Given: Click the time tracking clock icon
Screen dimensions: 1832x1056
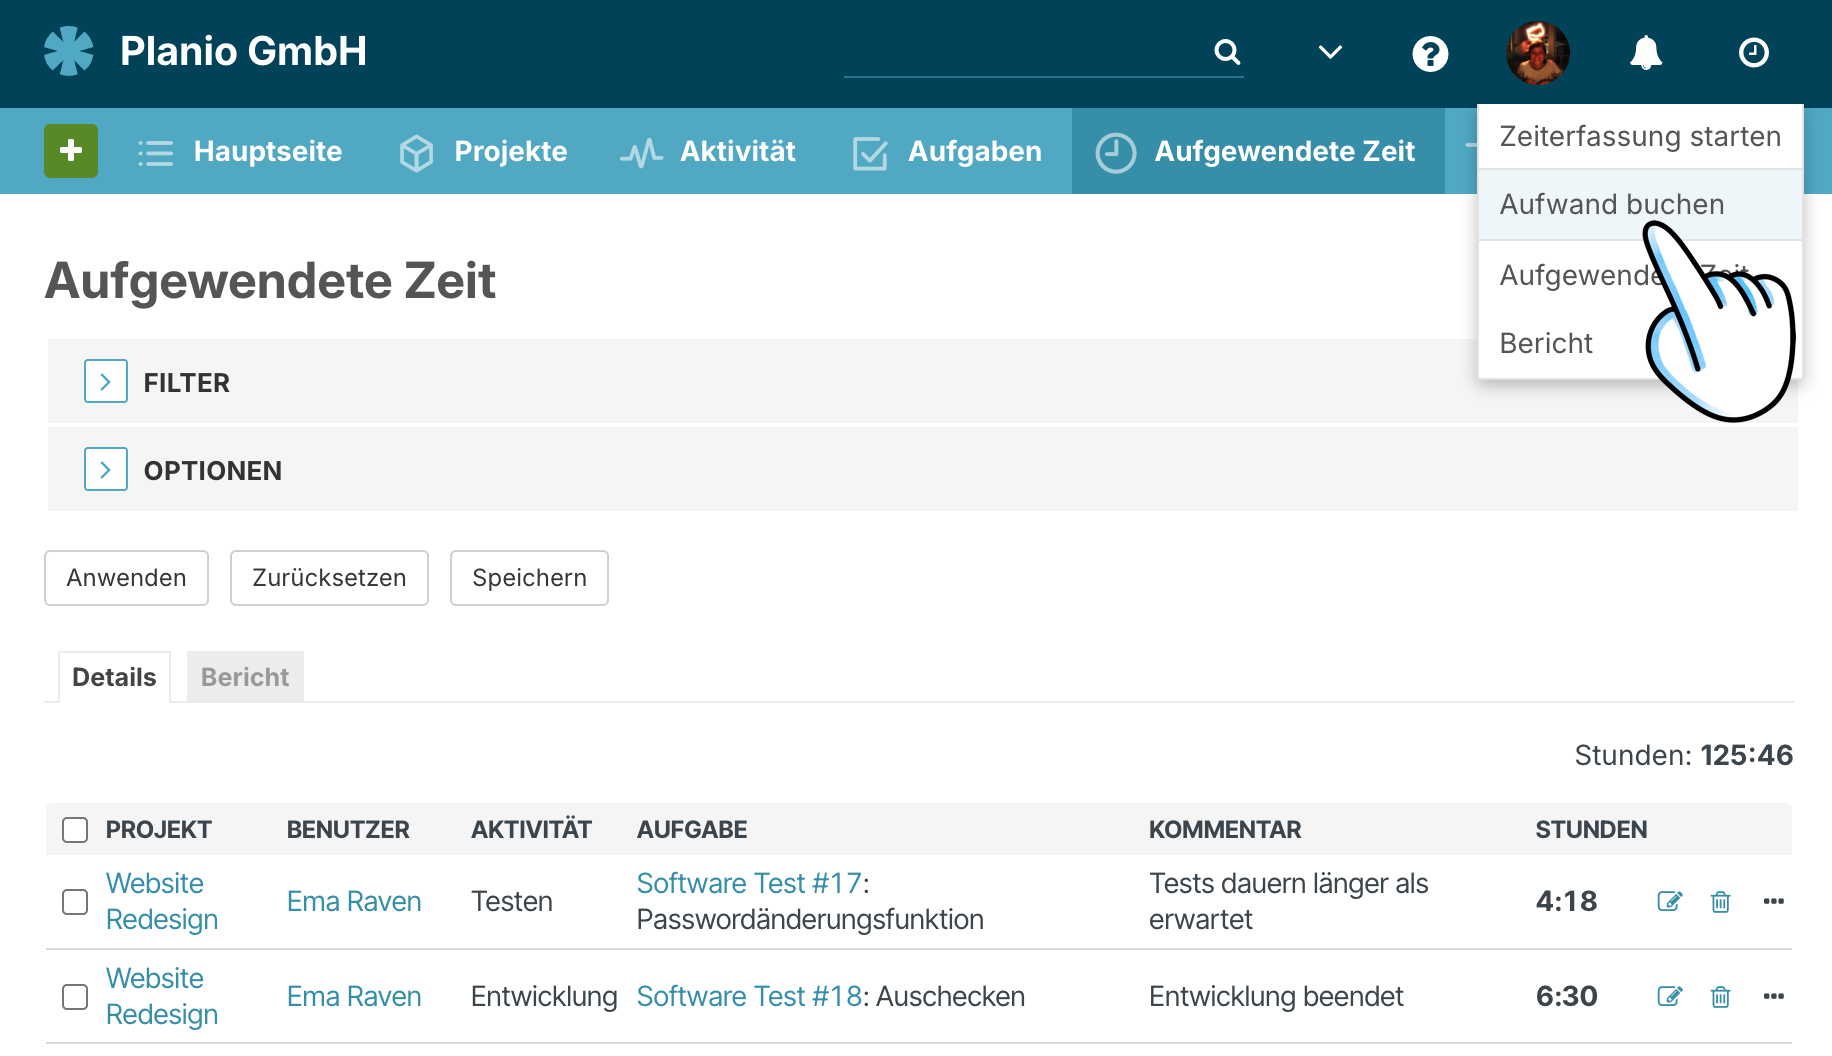Looking at the screenshot, I should click(1754, 52).
